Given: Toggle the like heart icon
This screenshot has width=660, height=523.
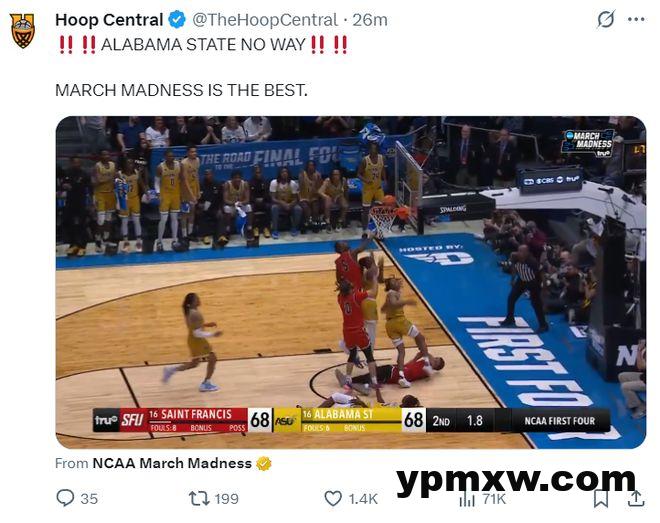Looking at the screenshot, I should (x=333, y=498).
